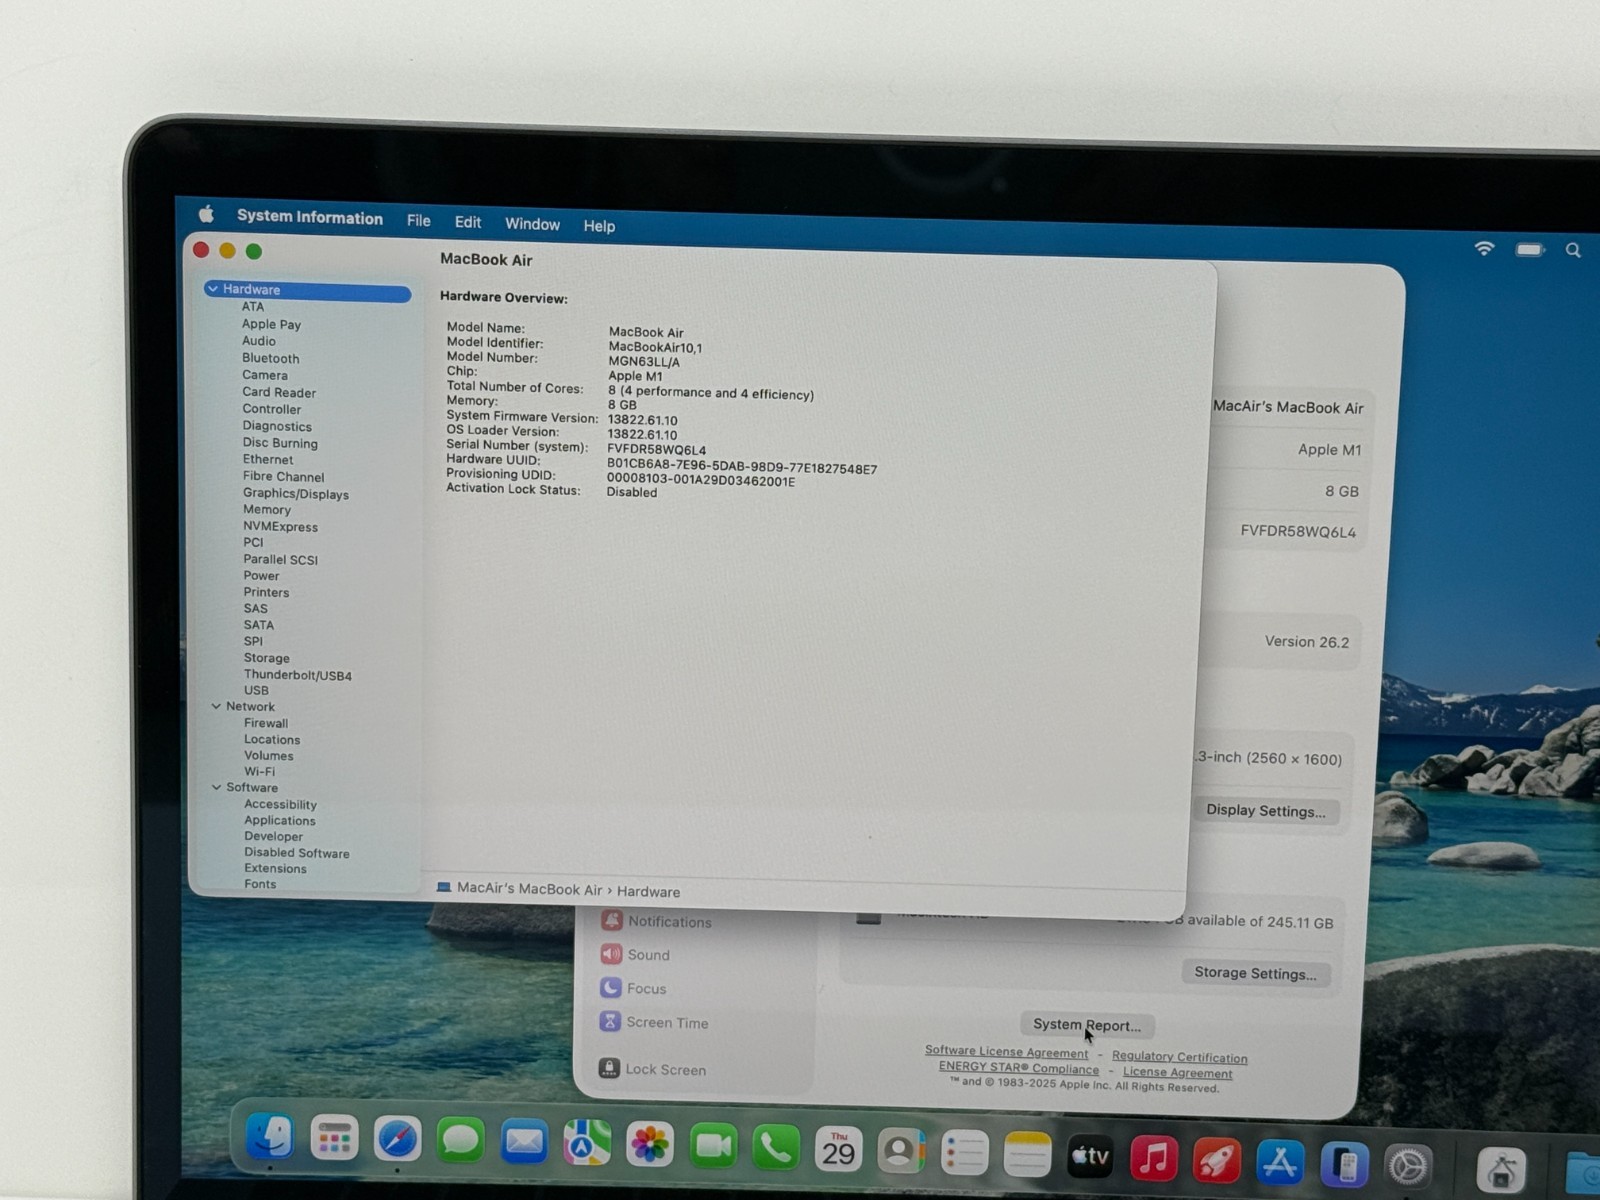1600x1200 pixels.
Task: Open the Software License Agreement link
Action: tap(1006, 1052)
